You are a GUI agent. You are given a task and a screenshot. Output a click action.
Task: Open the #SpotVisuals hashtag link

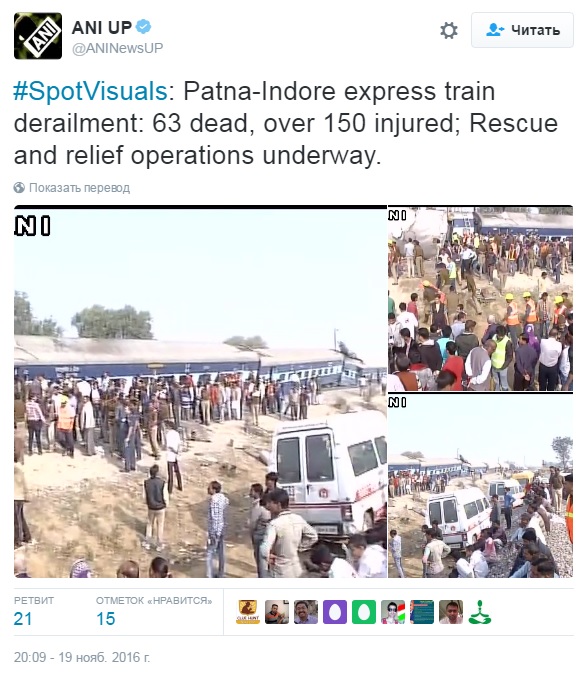(91, 91)
